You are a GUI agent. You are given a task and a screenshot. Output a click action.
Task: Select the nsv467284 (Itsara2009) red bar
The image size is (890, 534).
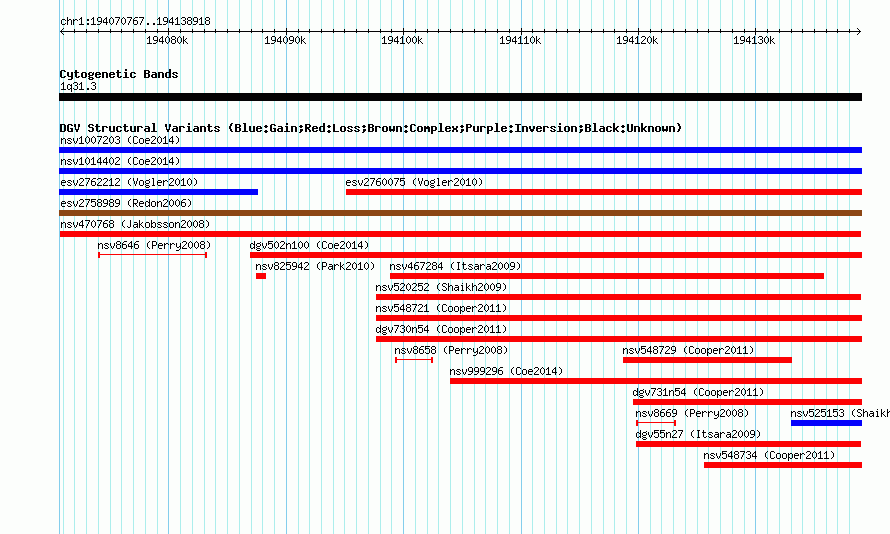607,276
